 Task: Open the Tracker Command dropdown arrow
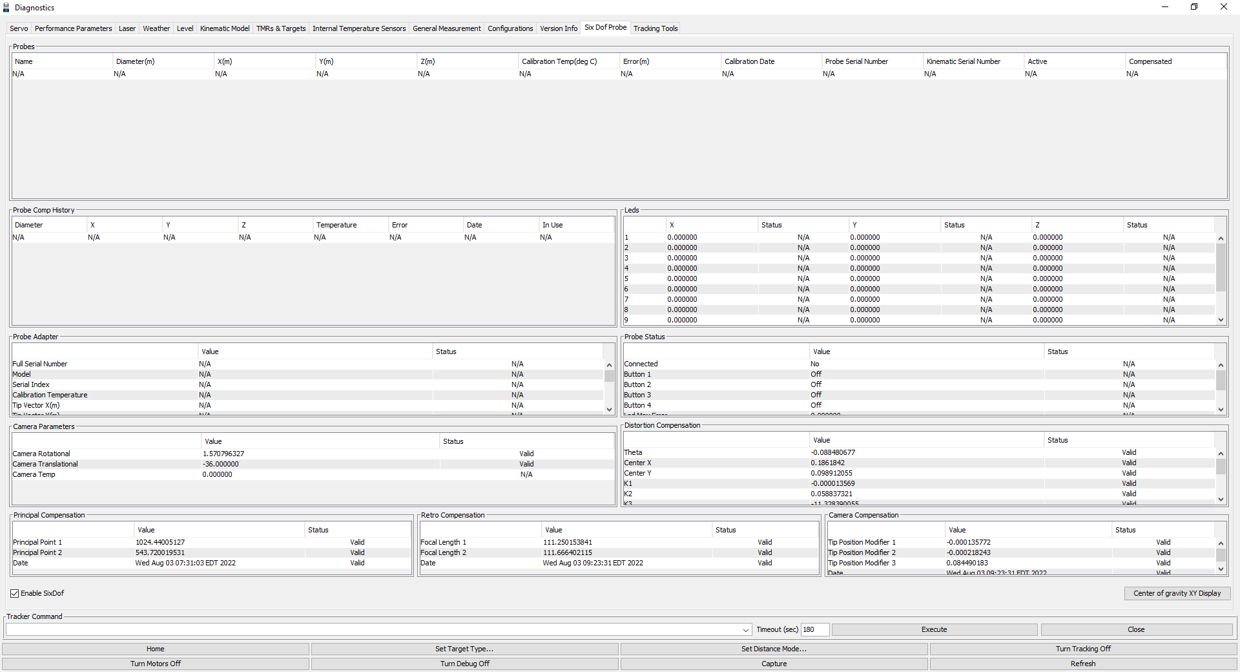pos(746,630)
